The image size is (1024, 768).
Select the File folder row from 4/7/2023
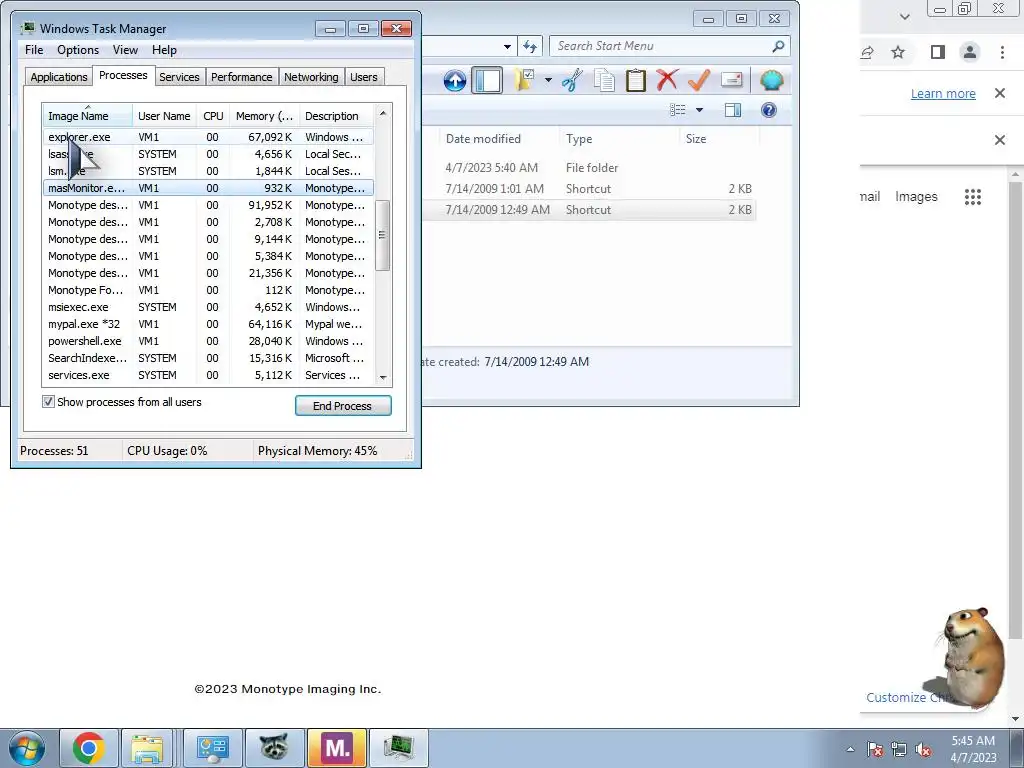[x=591, y=168]
